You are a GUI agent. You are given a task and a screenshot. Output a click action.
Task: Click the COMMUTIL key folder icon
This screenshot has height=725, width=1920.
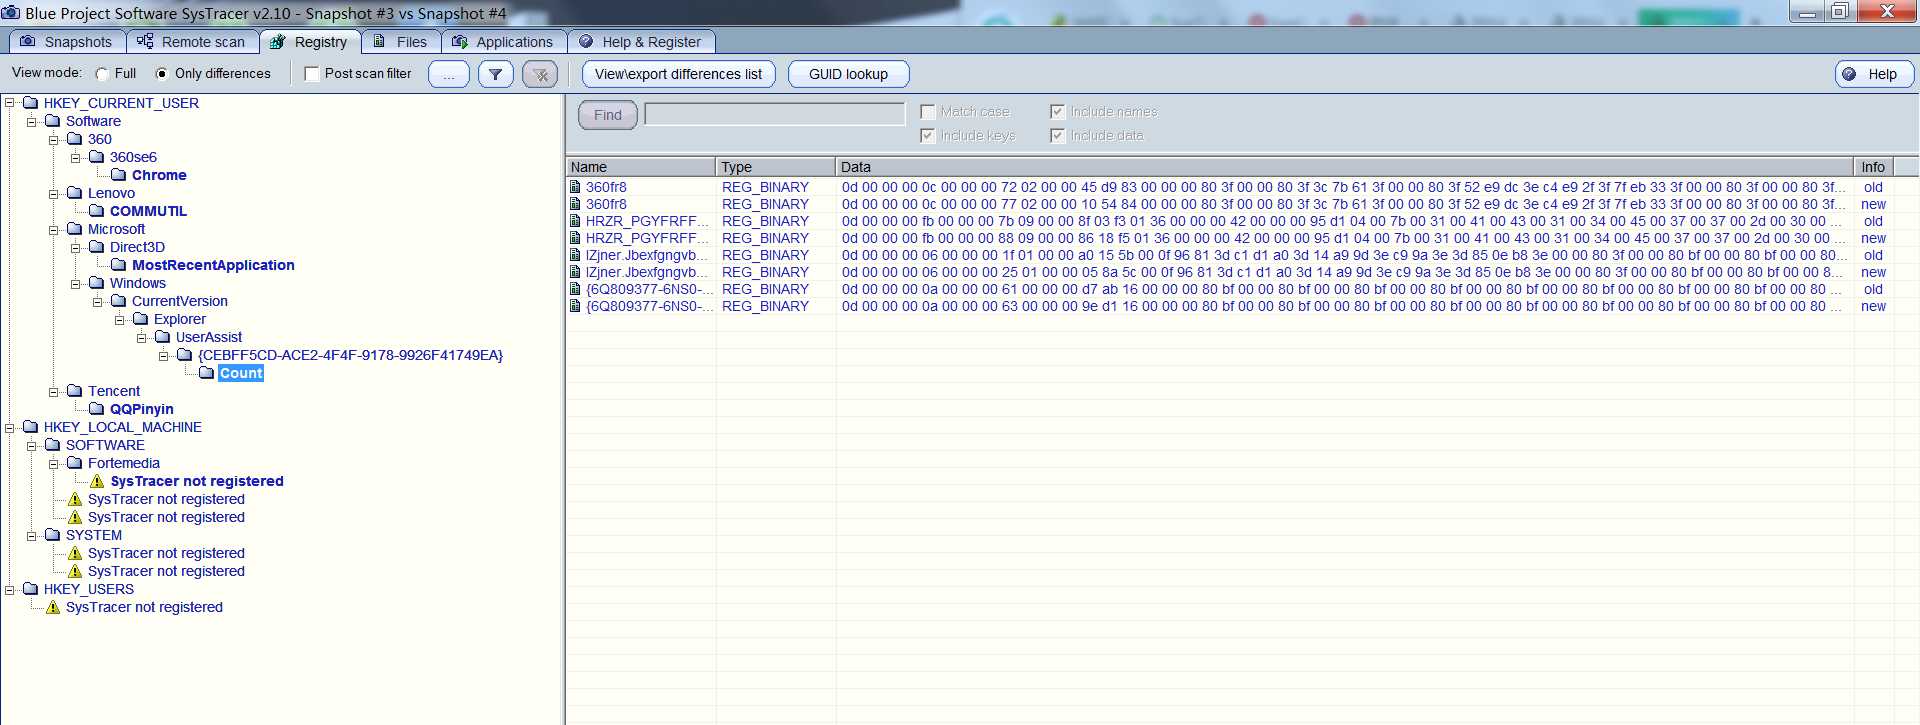click(97, 211)
